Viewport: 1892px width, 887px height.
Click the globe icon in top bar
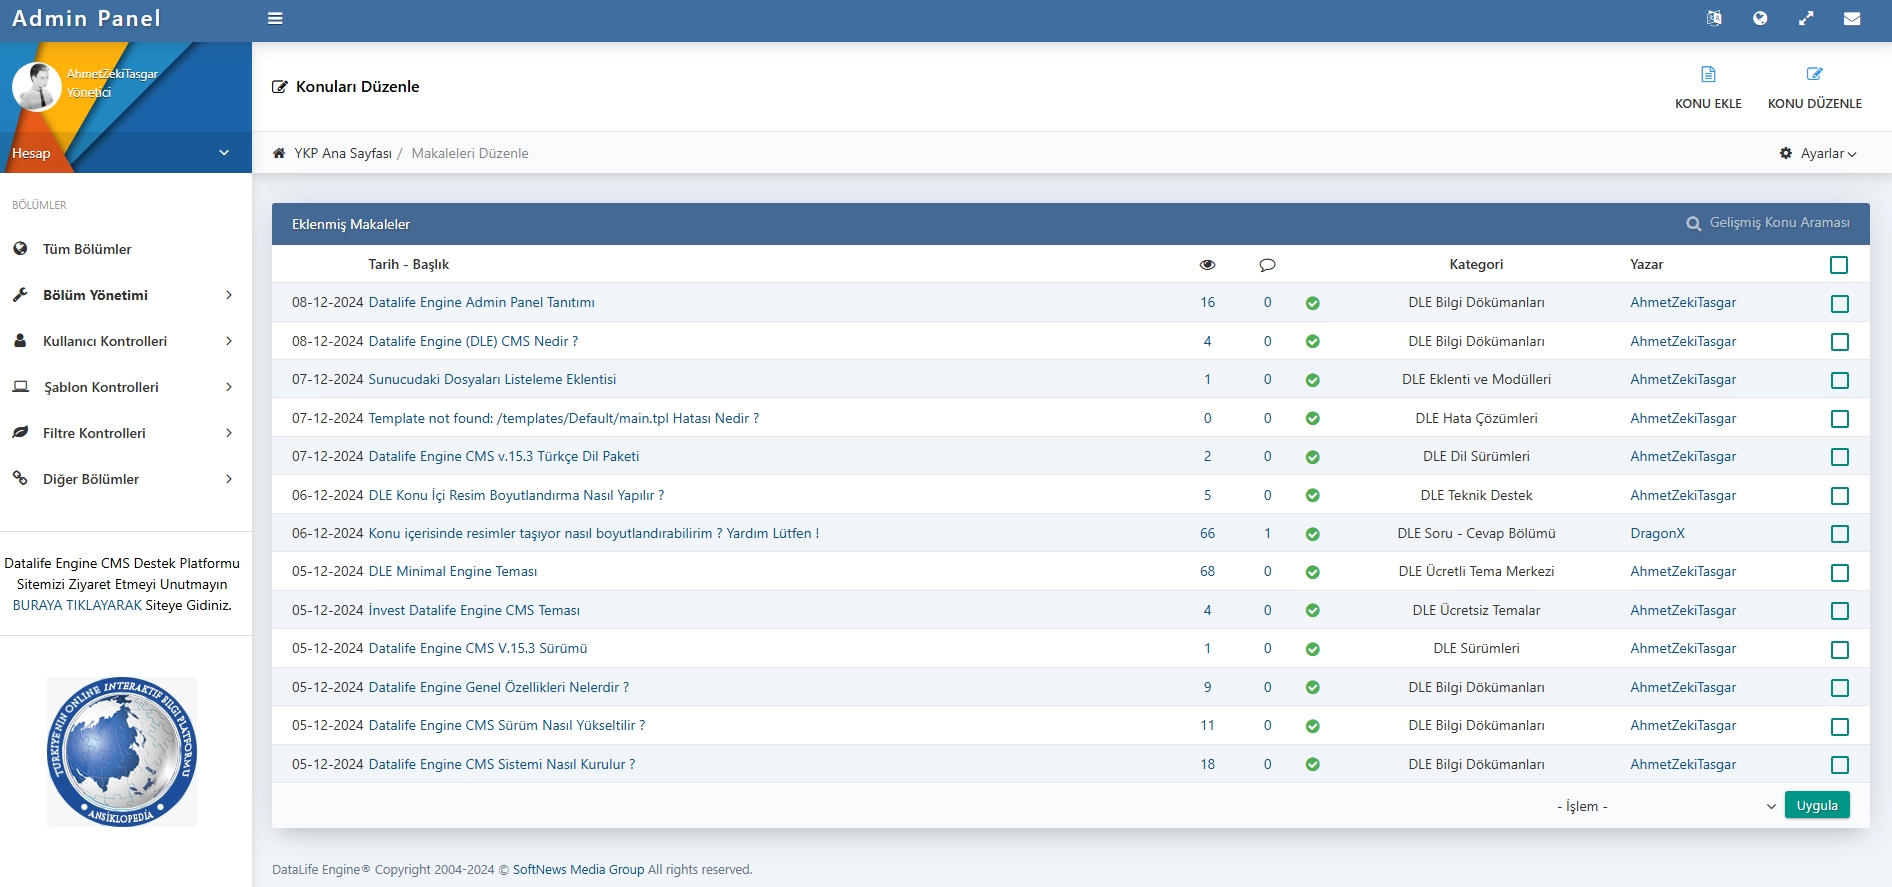[x=1760, y=18]
